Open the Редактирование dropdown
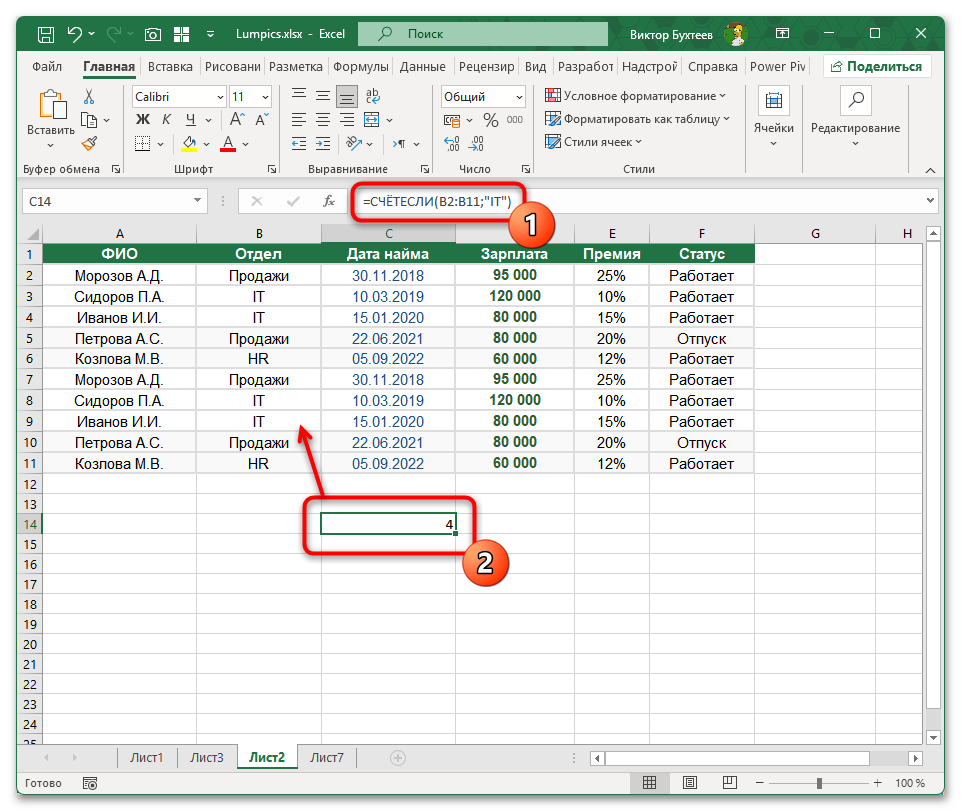The image size is (961, 811). 856,118
